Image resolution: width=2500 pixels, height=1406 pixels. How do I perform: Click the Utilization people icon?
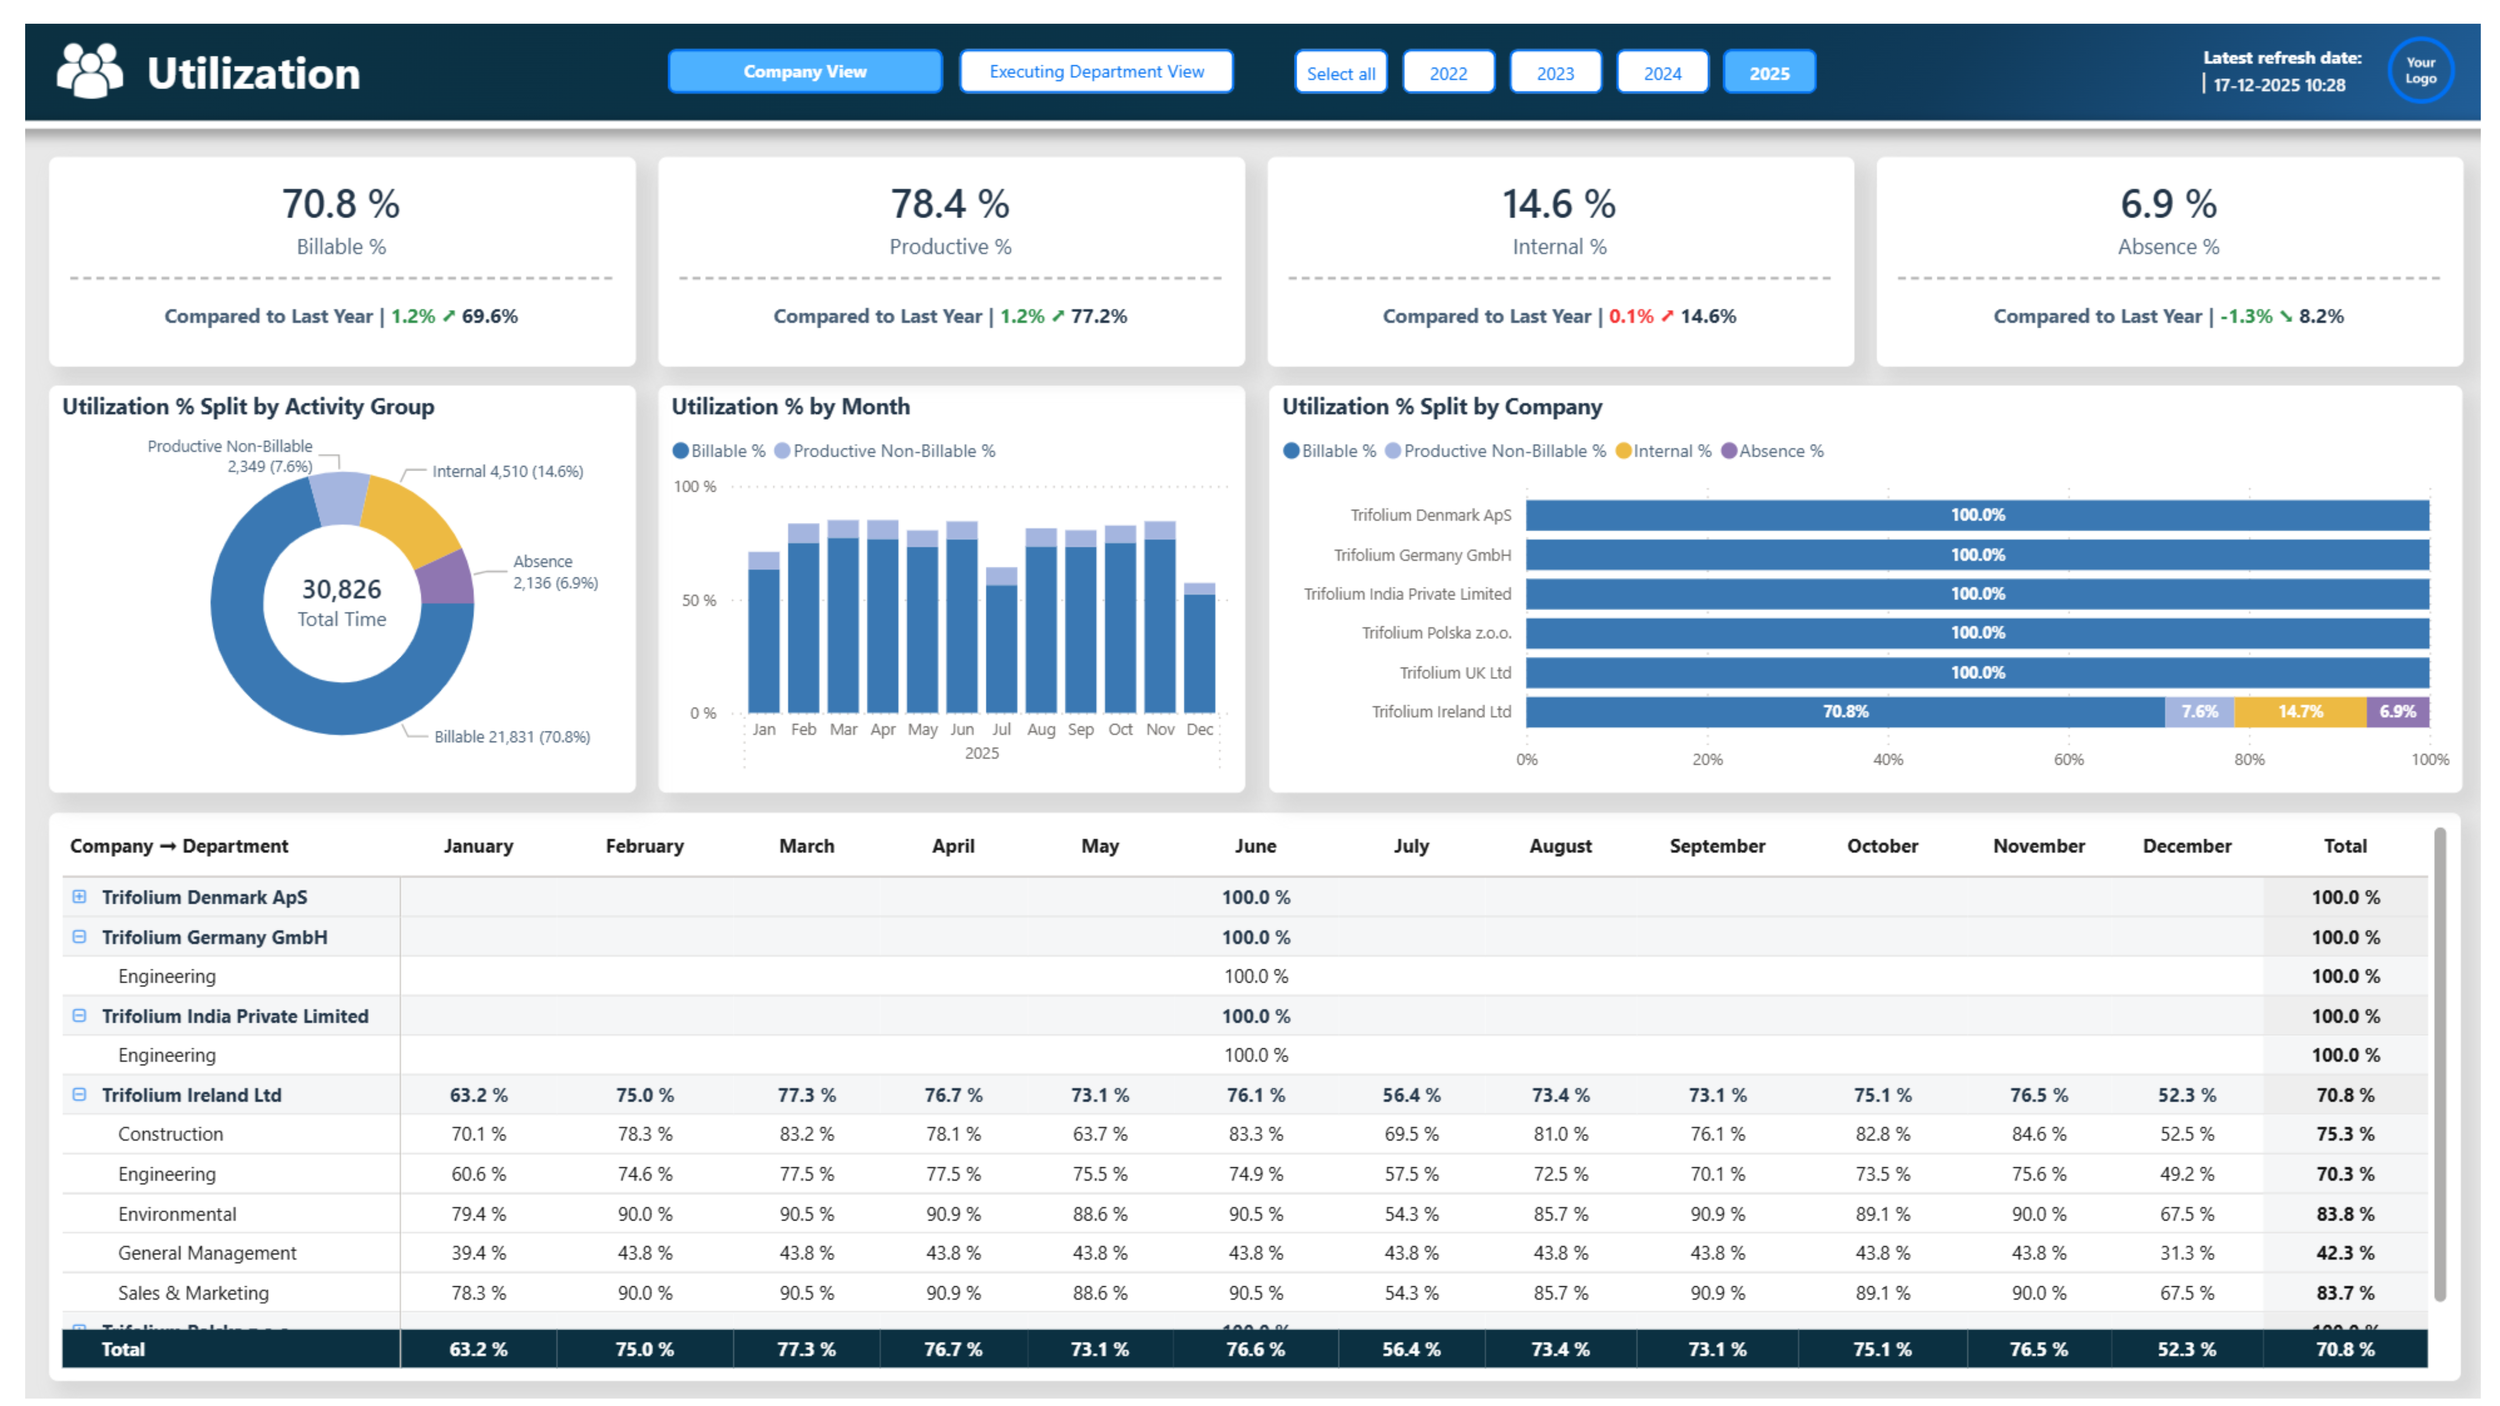click(90, 71)
